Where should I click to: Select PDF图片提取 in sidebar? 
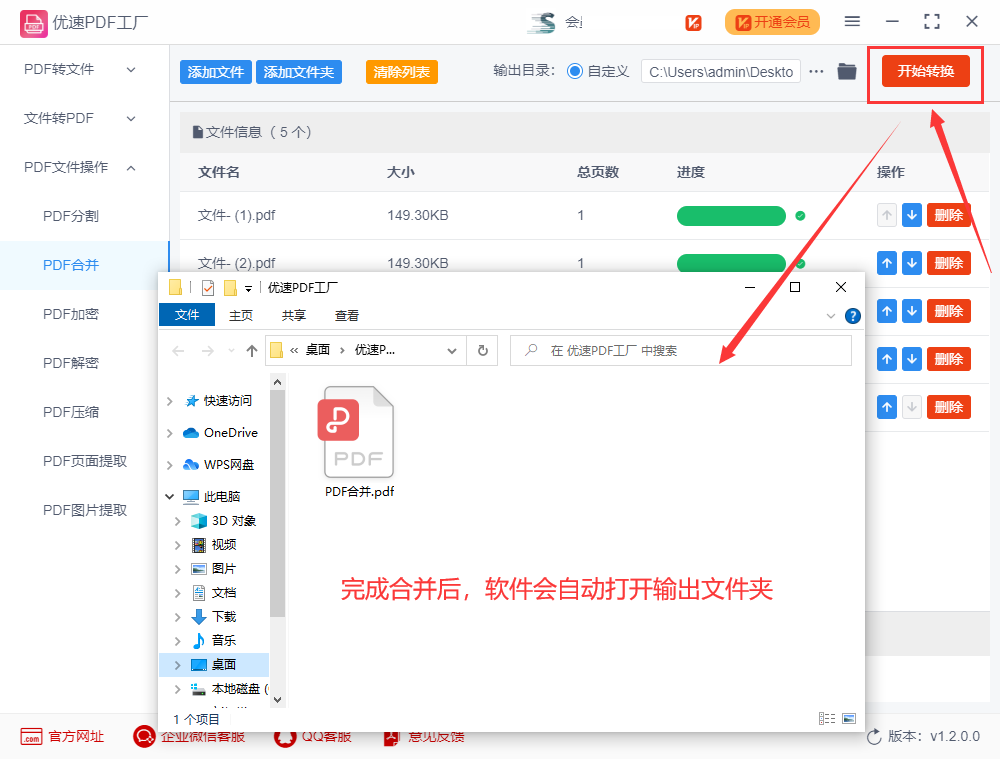click(85, 511)
